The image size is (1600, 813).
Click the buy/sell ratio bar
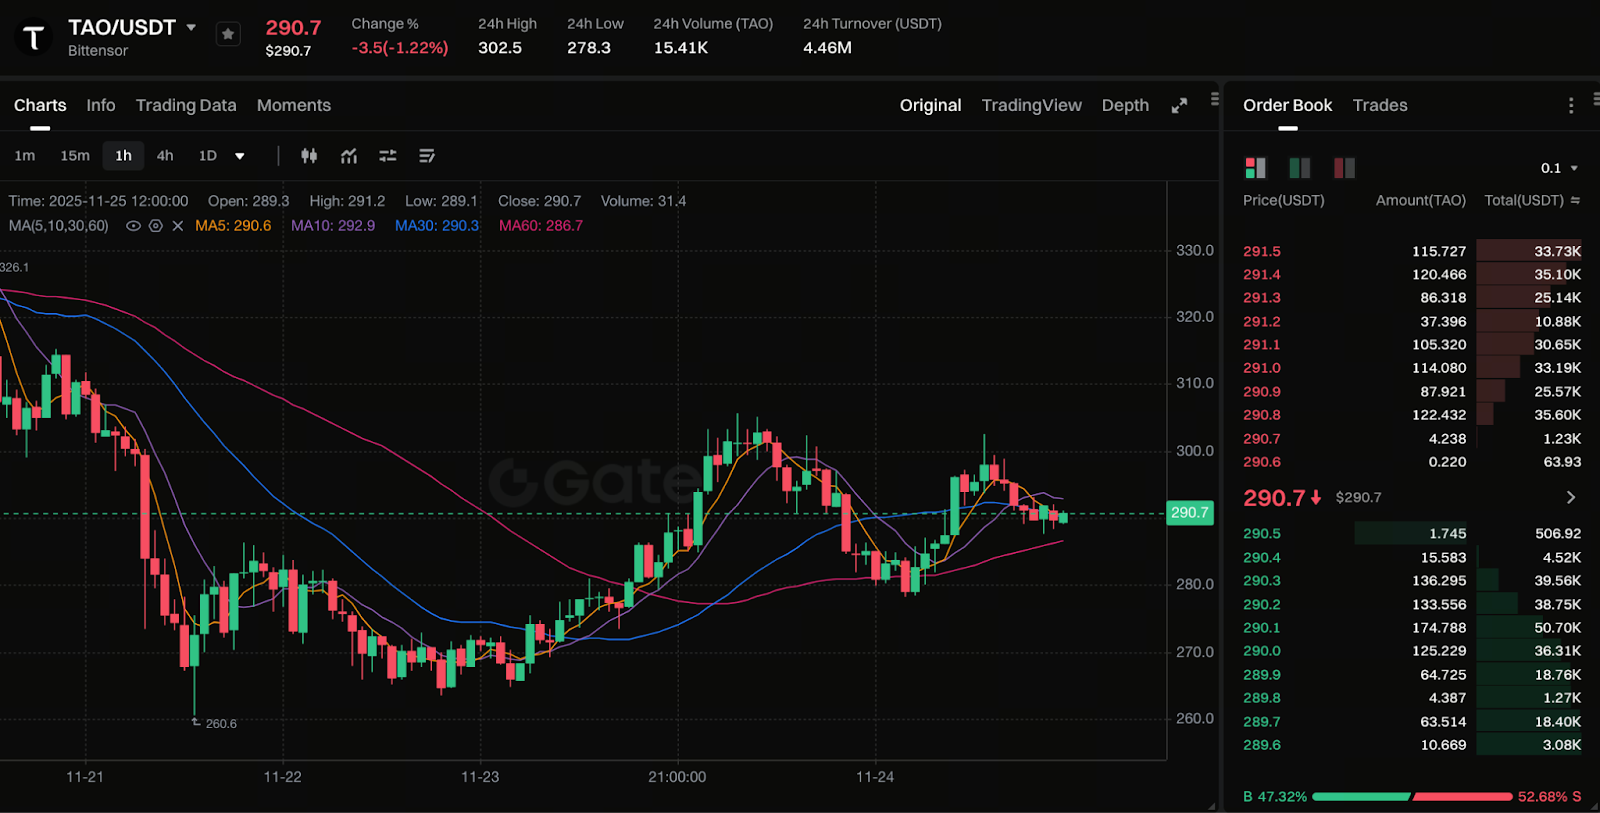tap(1412, 797)
